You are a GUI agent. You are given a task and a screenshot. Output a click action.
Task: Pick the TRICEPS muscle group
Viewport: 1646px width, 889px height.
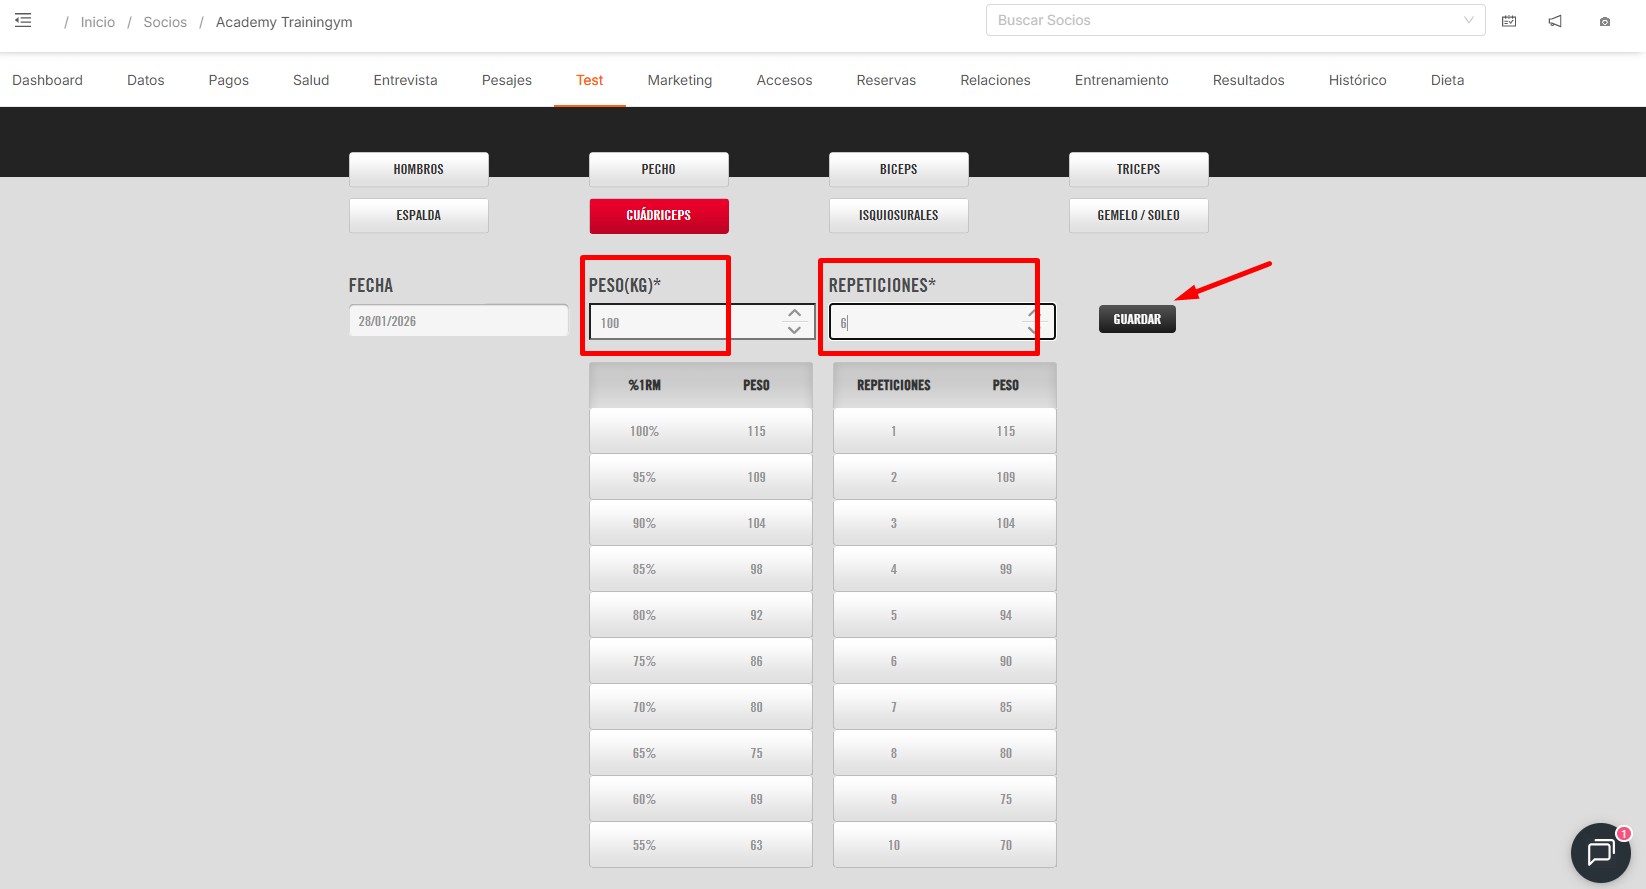(1138, 169)
